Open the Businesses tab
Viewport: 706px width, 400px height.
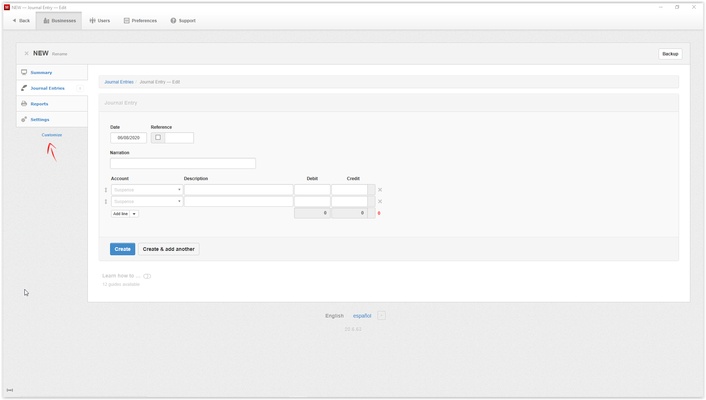pos(59,21)
